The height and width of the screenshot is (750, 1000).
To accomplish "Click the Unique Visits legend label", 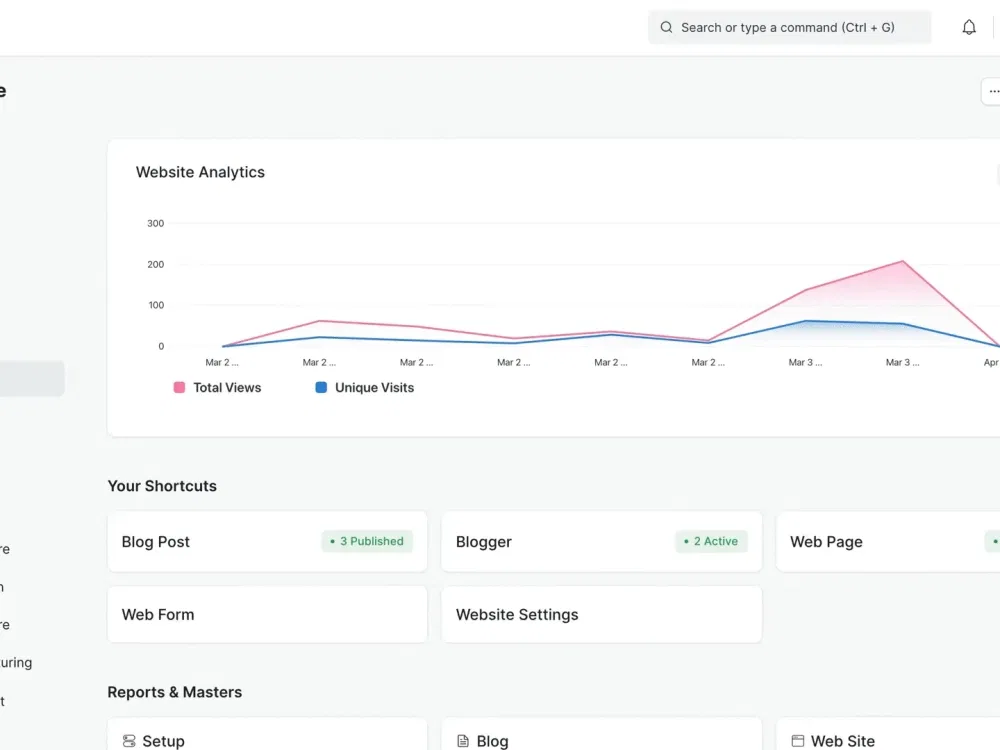I will click(x=374, y=388).
